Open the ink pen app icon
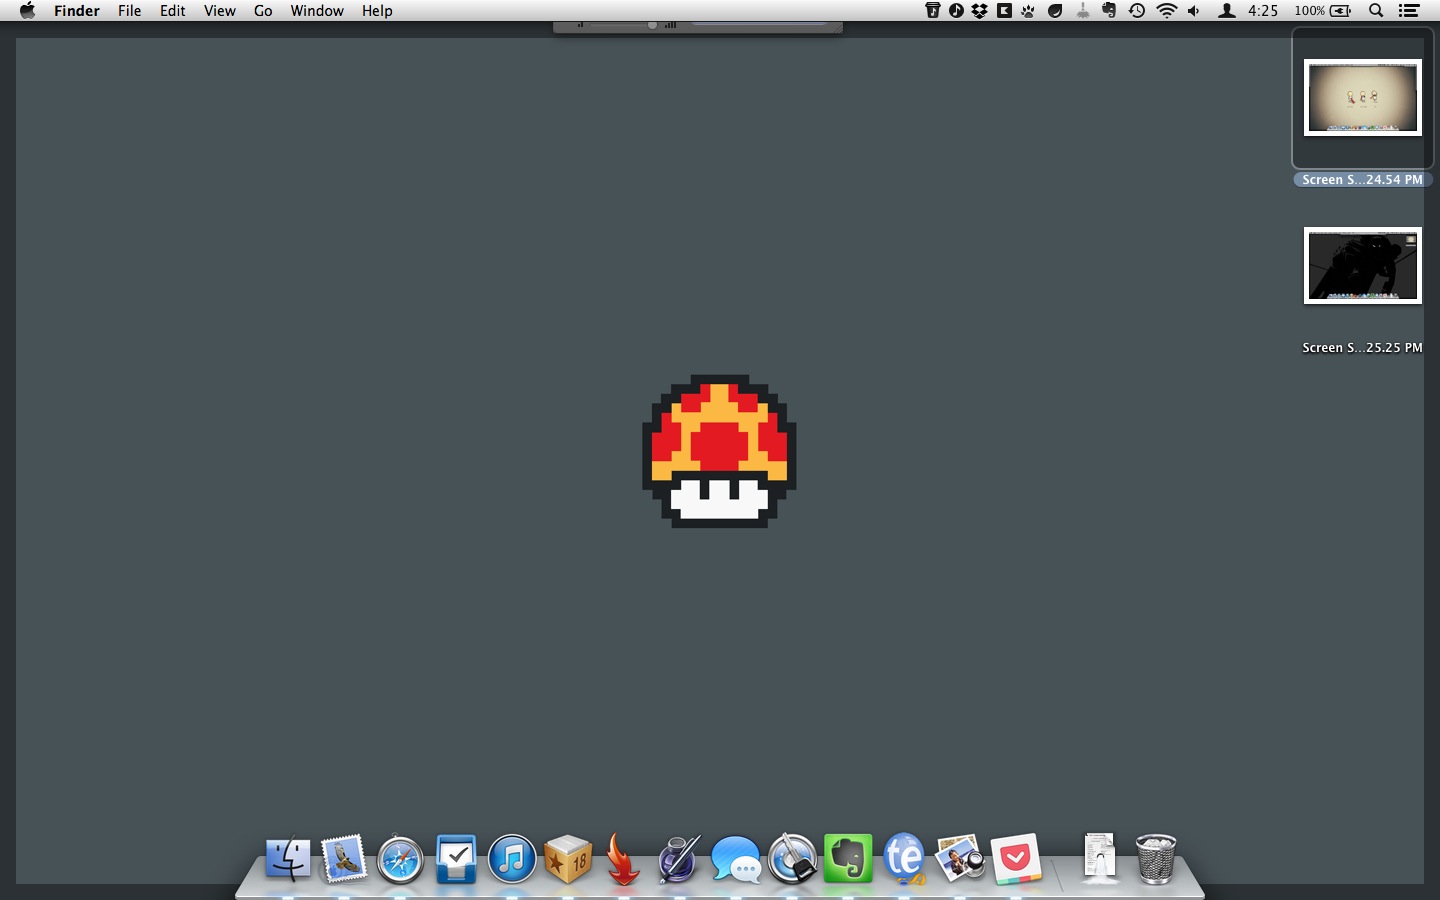1440x900 pixels. coord(679,858)
